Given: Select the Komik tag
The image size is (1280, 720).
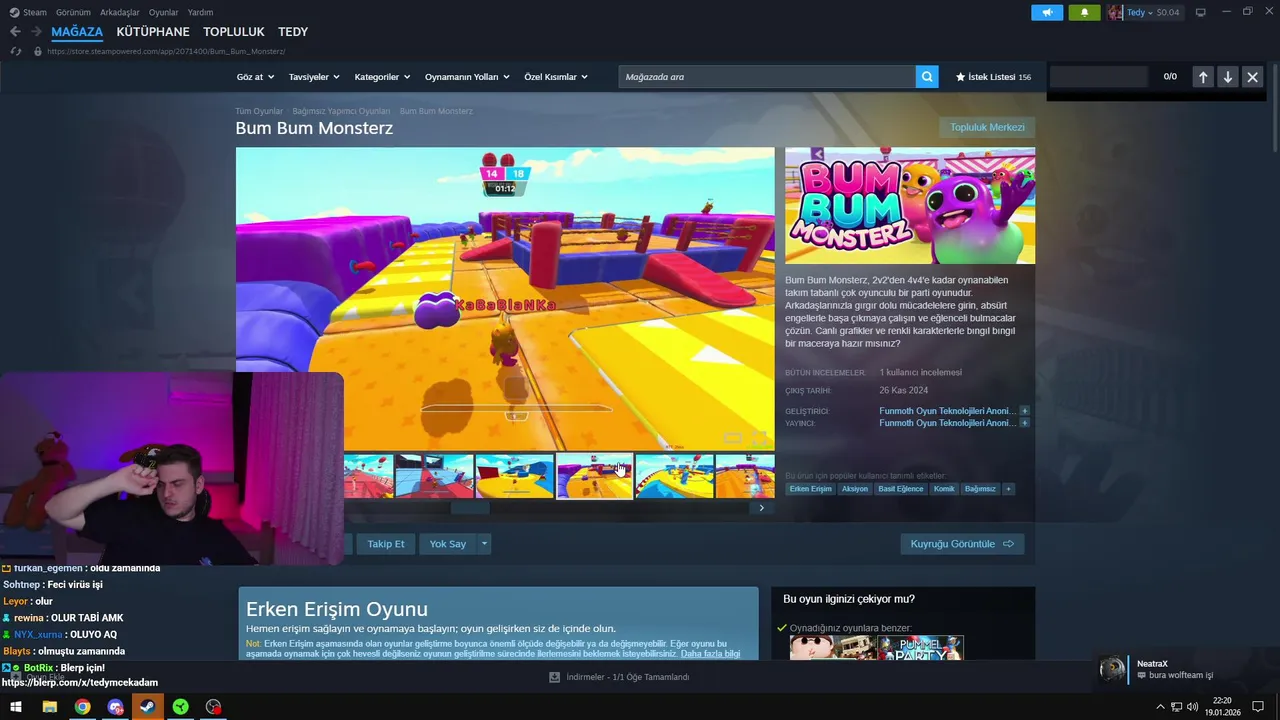Looking at the screenshot, I should tap(944, 489).
